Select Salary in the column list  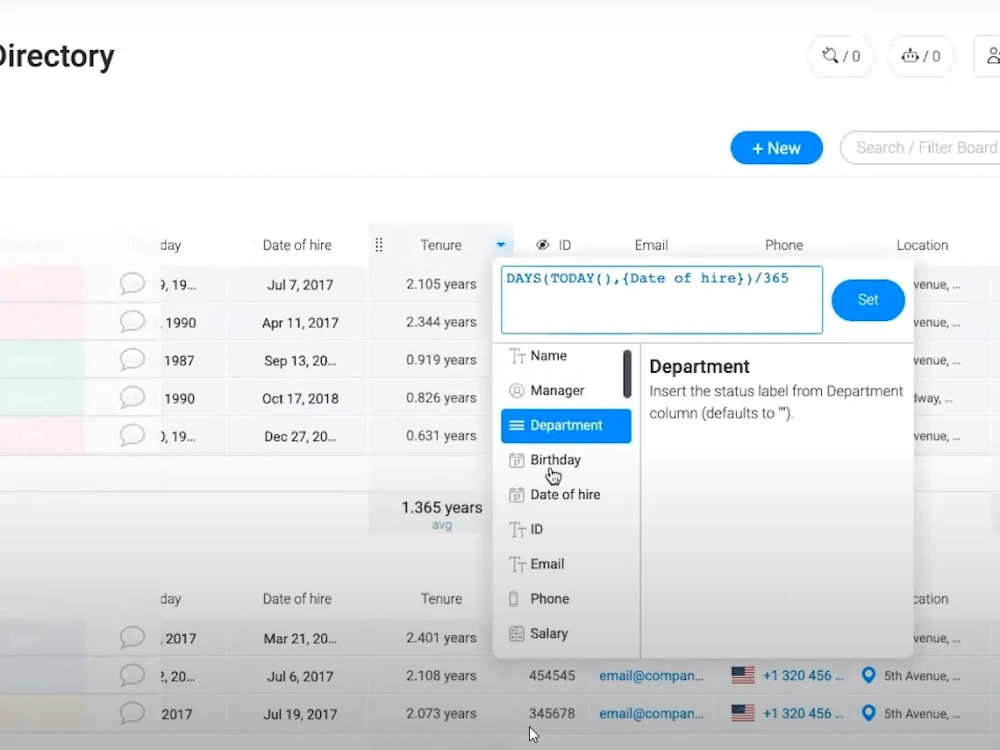pyautogui.click(x=566, y=633)
